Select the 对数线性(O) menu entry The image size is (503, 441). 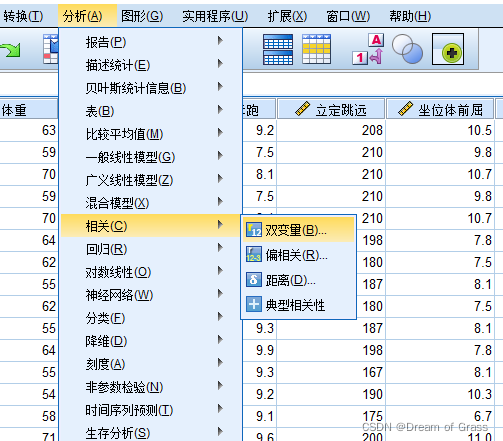151,272
